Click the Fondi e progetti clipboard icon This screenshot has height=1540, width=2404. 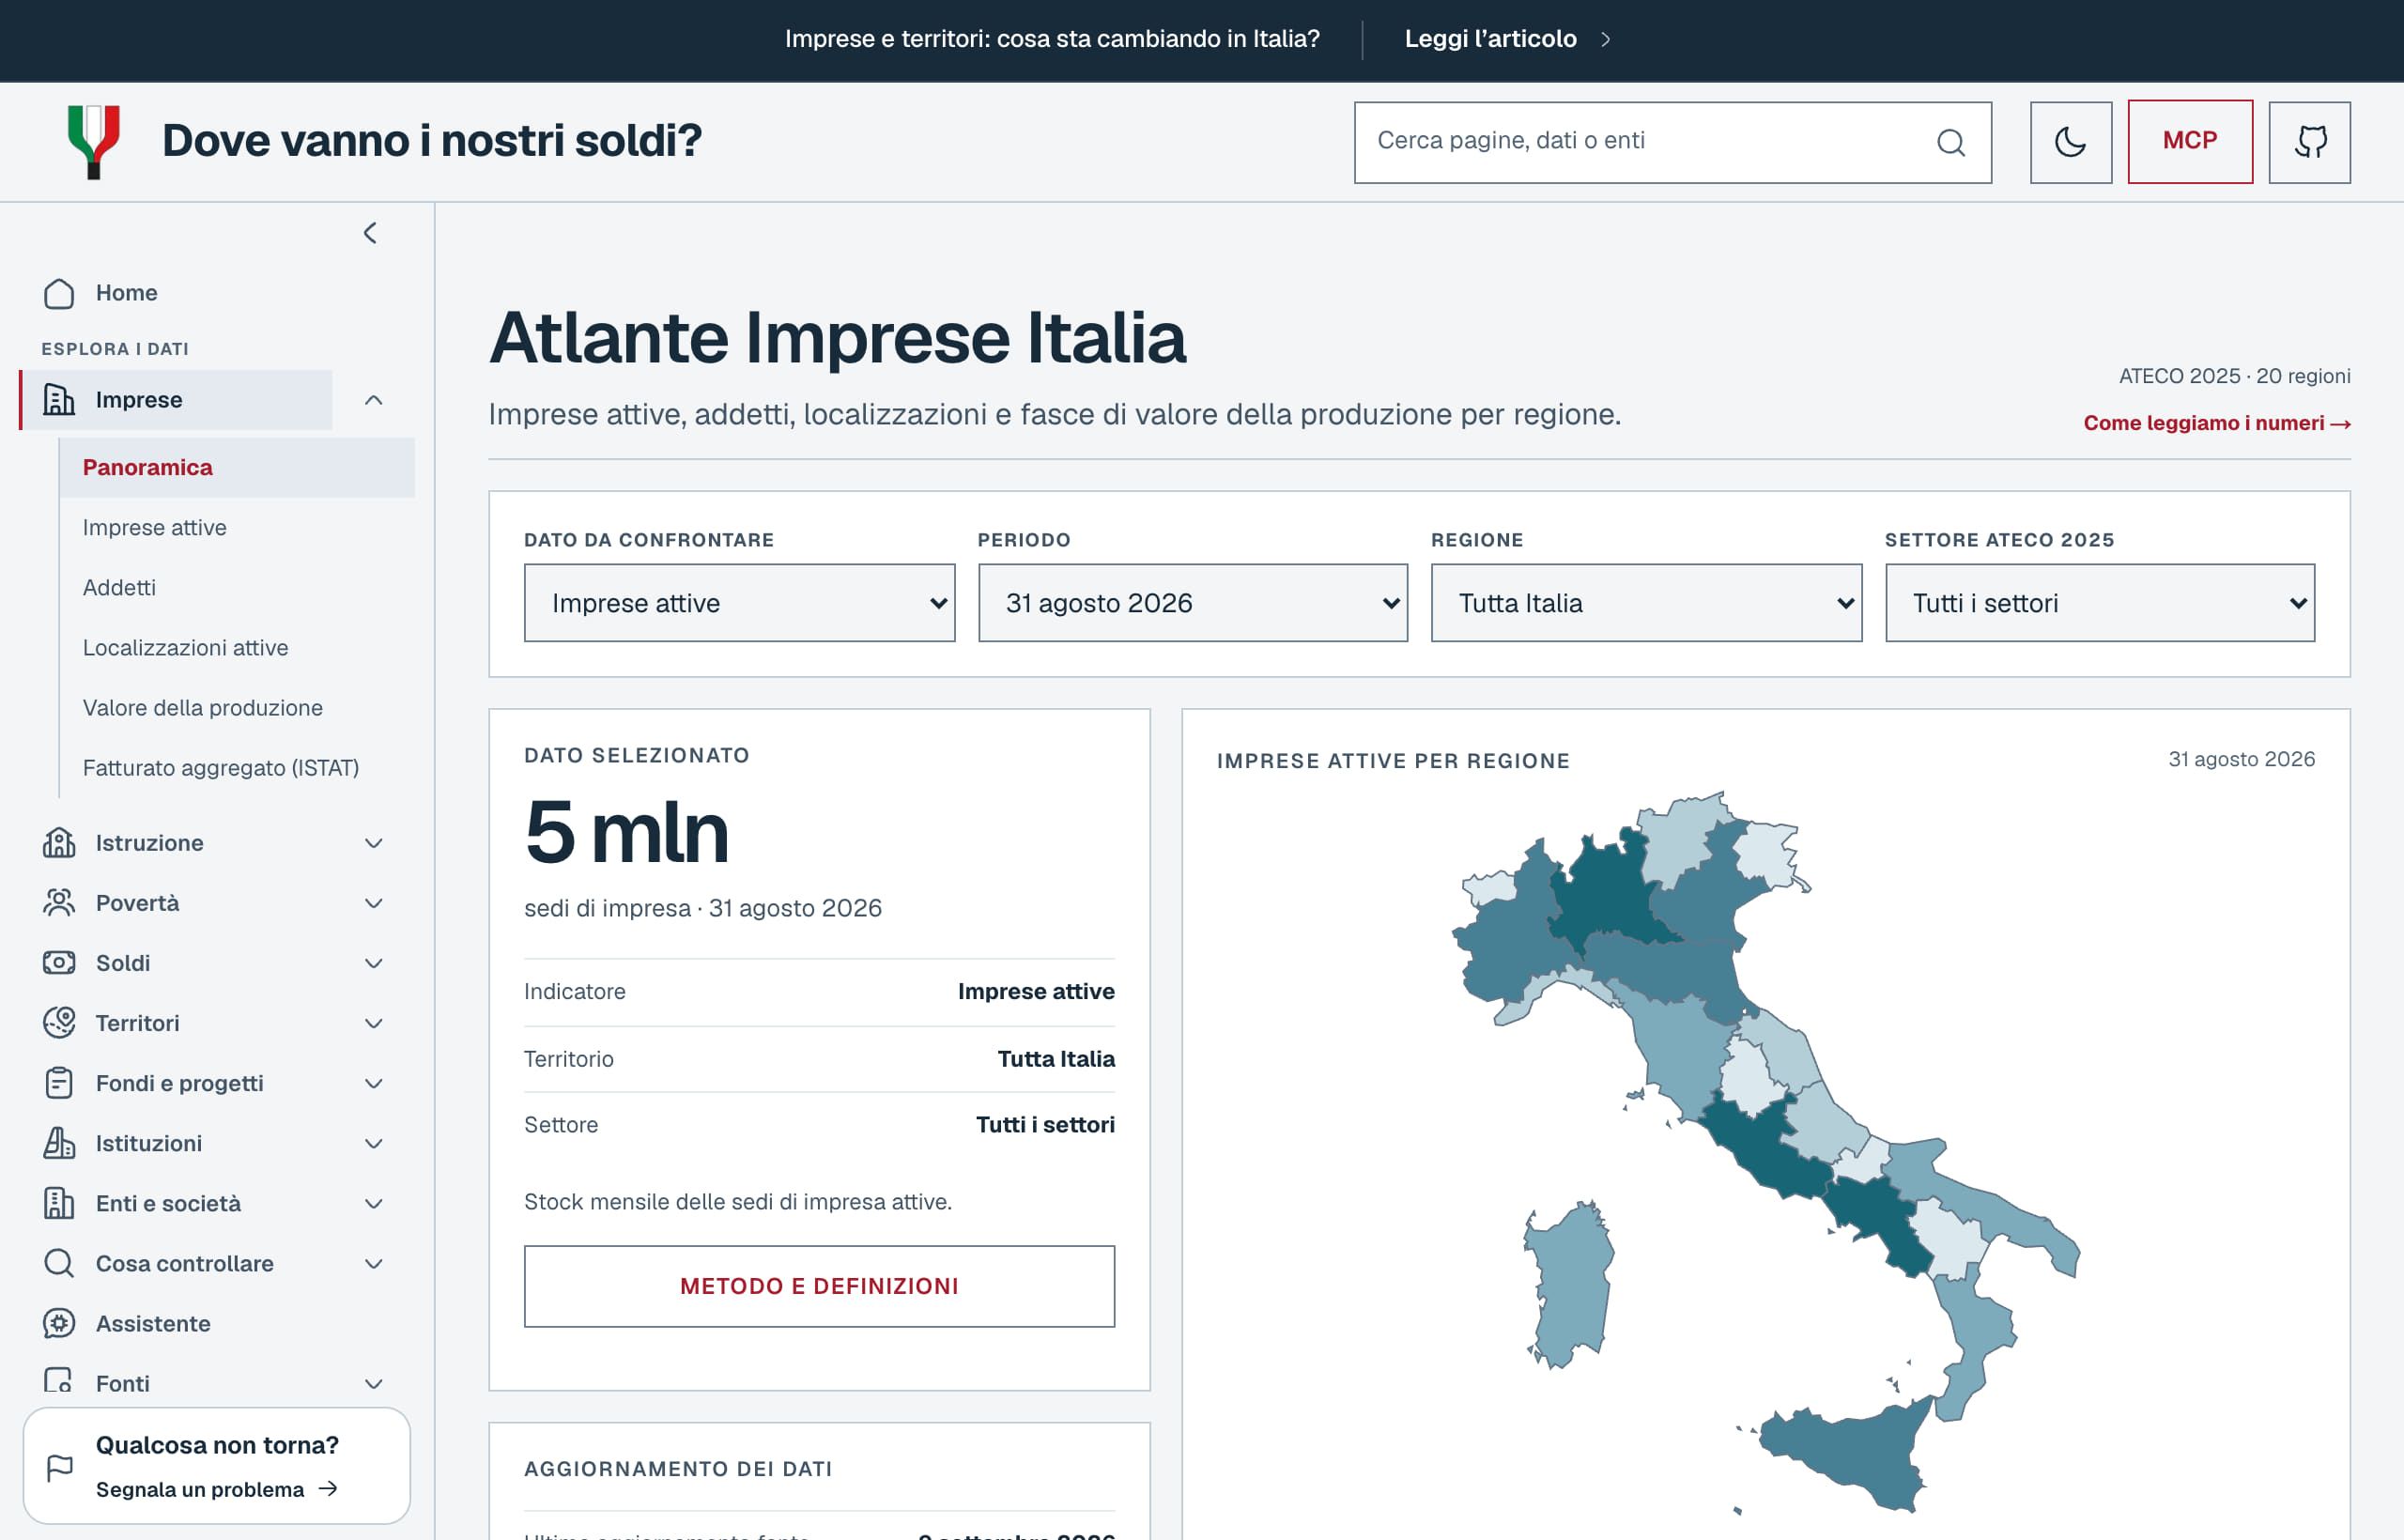(59, 1083)
